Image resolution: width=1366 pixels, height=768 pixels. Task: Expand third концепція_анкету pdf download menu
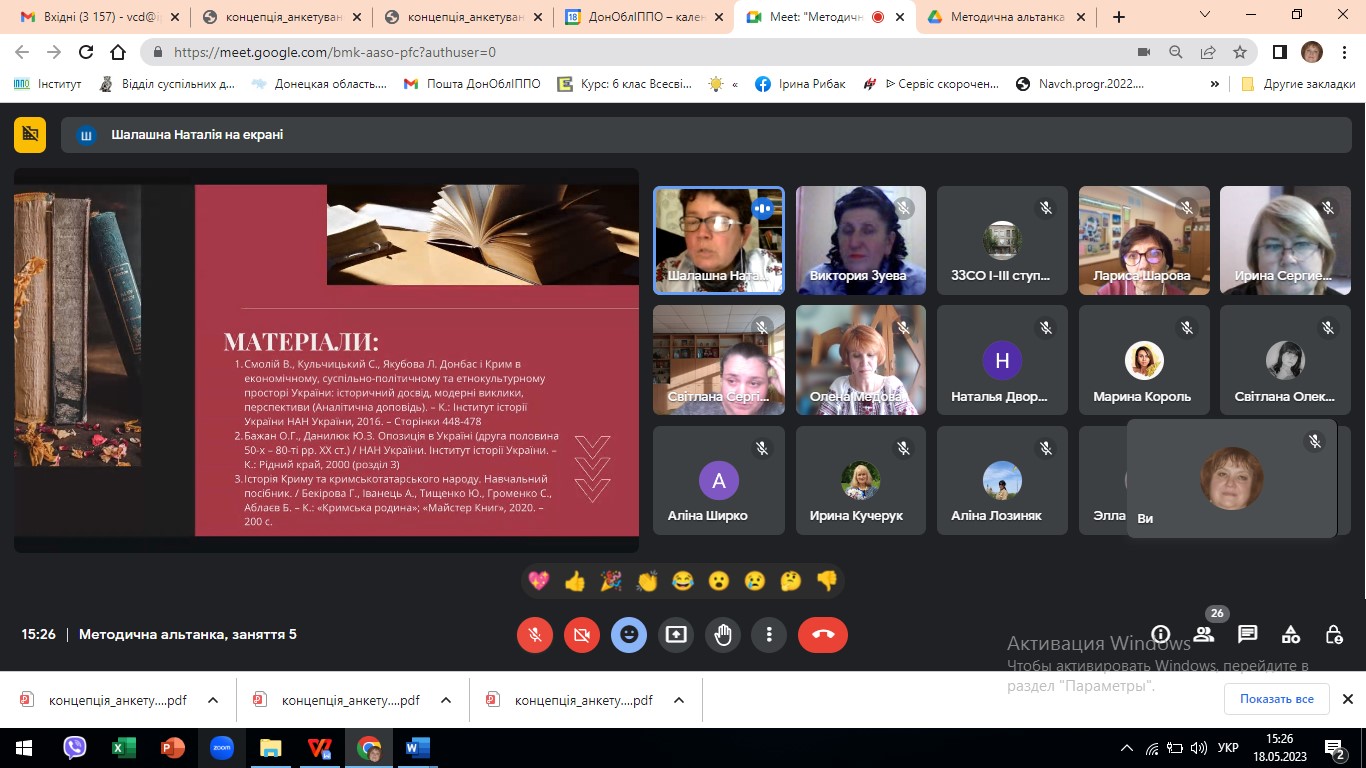coord(679,700)
